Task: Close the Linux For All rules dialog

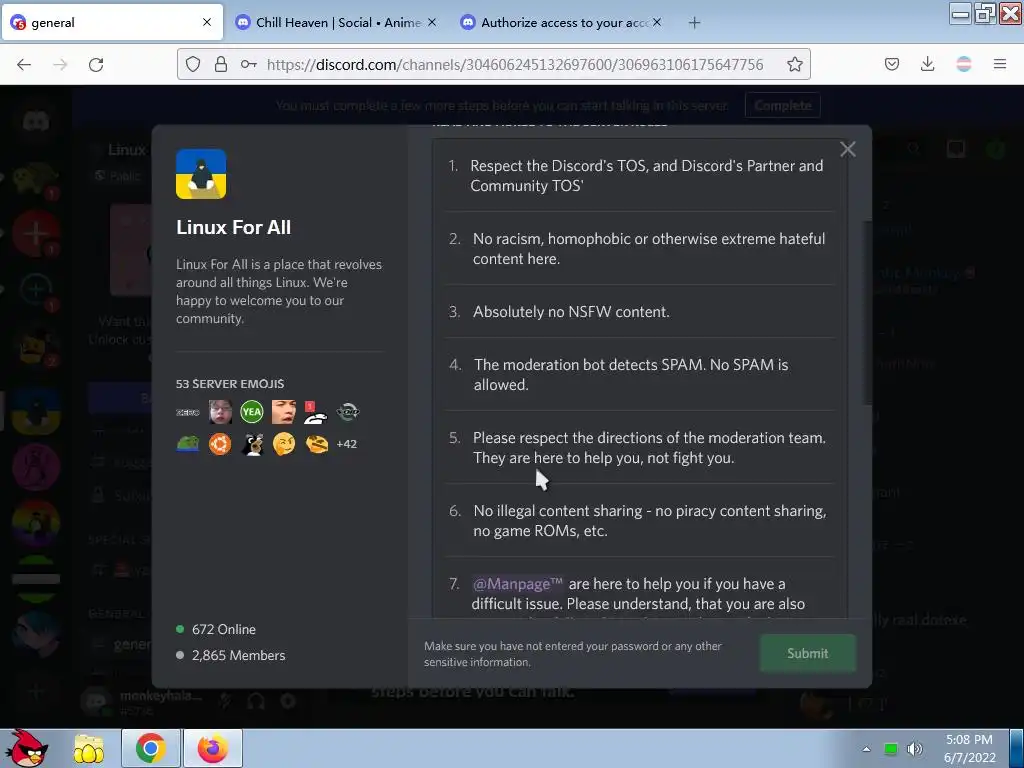Action: 848,150
